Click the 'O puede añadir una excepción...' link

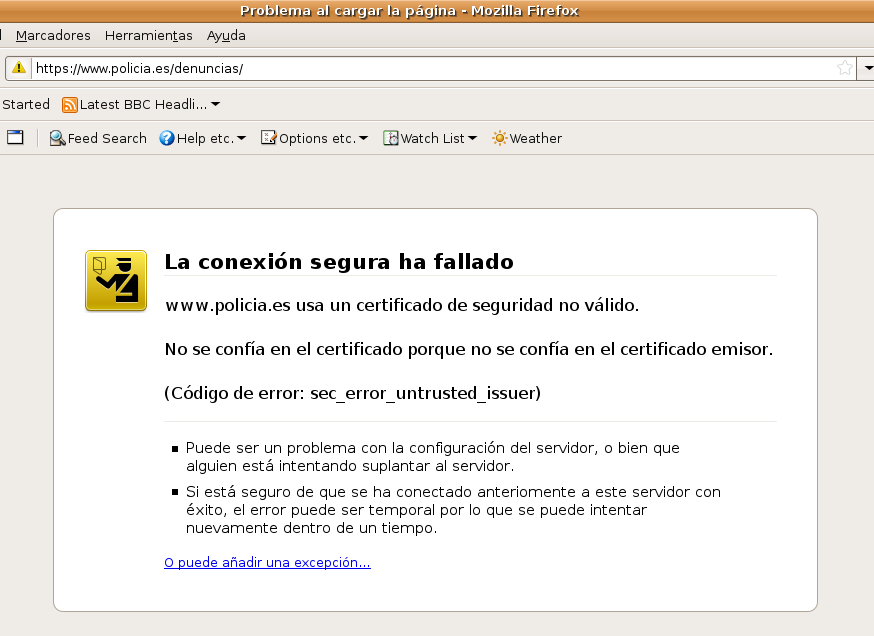pyautogui.click(x=267, y=562)
